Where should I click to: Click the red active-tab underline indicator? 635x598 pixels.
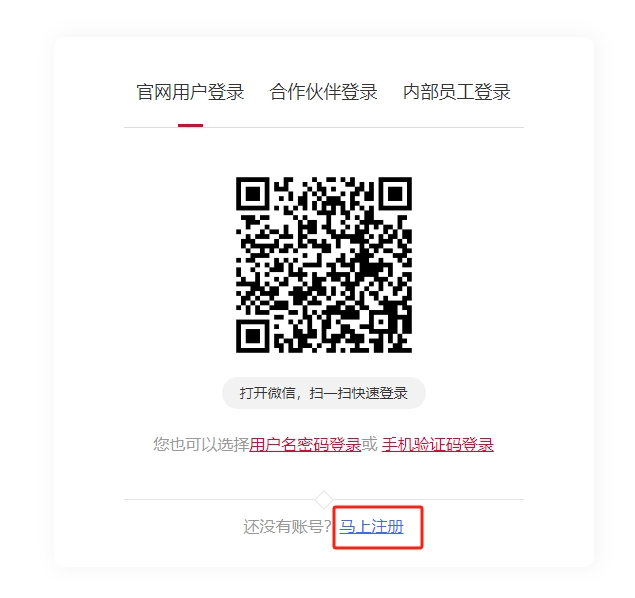pyautogui.click(x=190, y=126)
